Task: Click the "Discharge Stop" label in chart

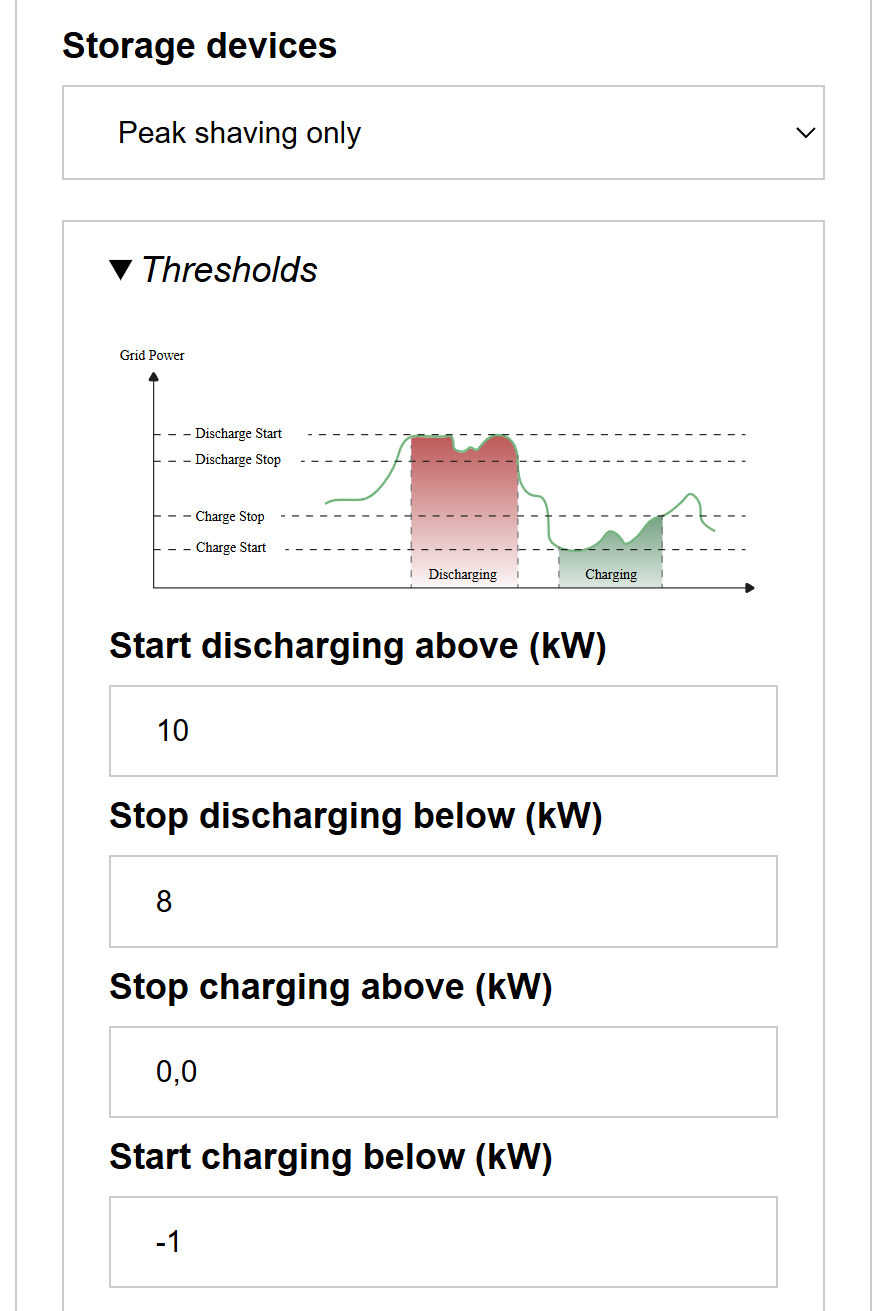Action: click(238, 460)
